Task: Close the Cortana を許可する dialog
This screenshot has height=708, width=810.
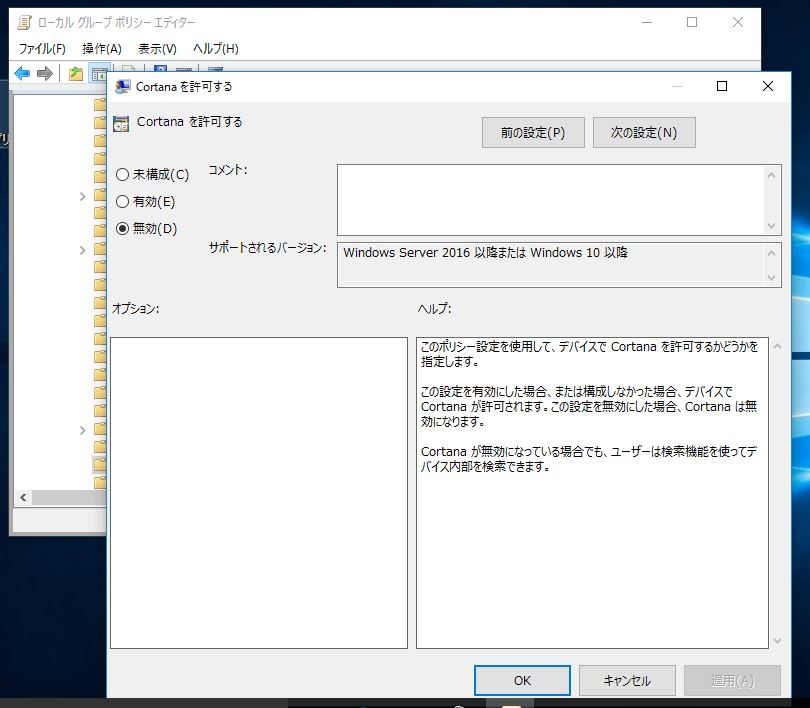Action: coord(768,86)
